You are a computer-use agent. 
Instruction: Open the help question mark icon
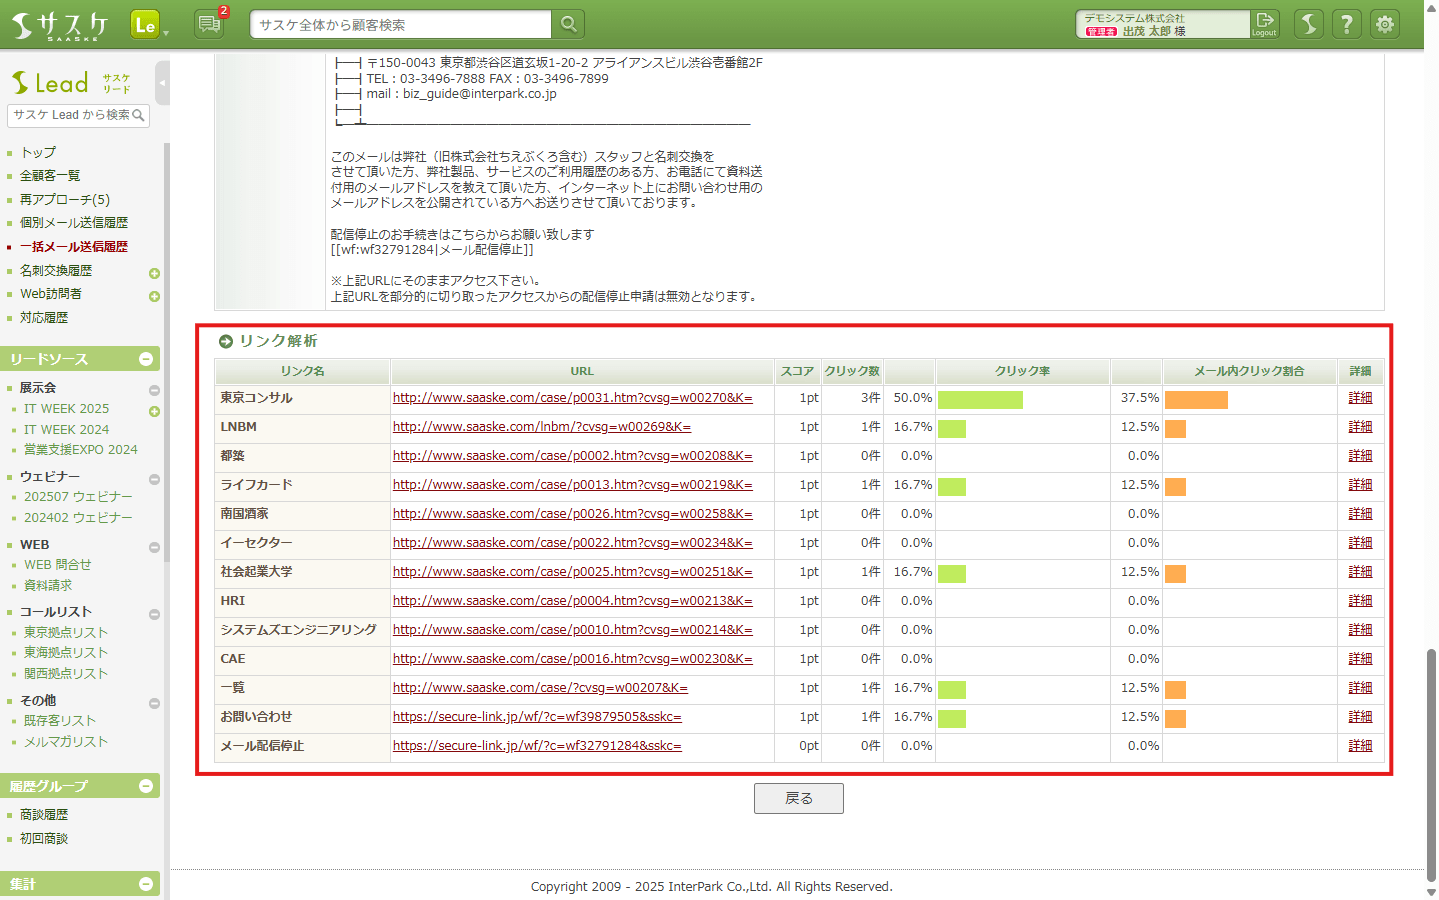1346,24
